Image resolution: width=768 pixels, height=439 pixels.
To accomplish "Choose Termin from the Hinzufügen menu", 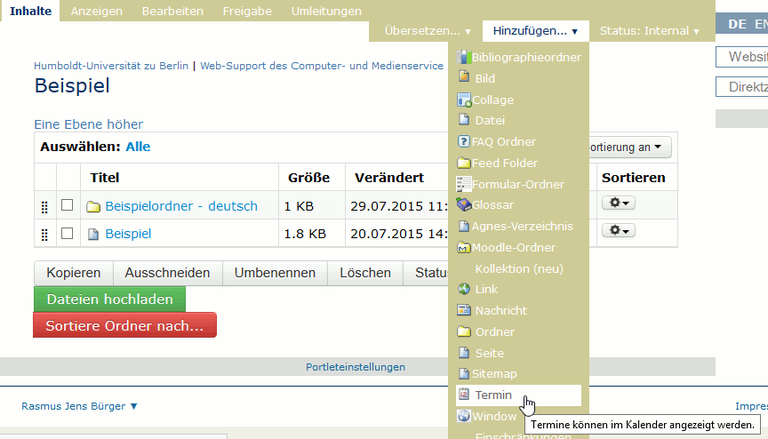I will click(494, 395).
